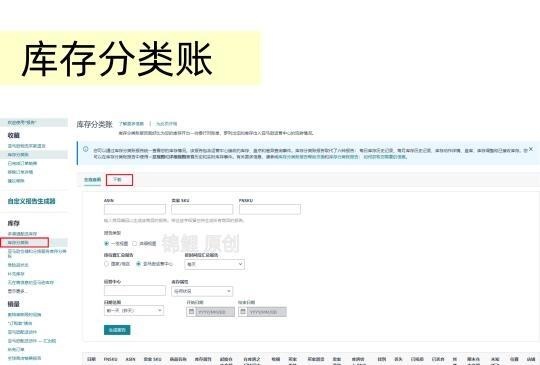Click the start date calendar icon

(191, 312)
